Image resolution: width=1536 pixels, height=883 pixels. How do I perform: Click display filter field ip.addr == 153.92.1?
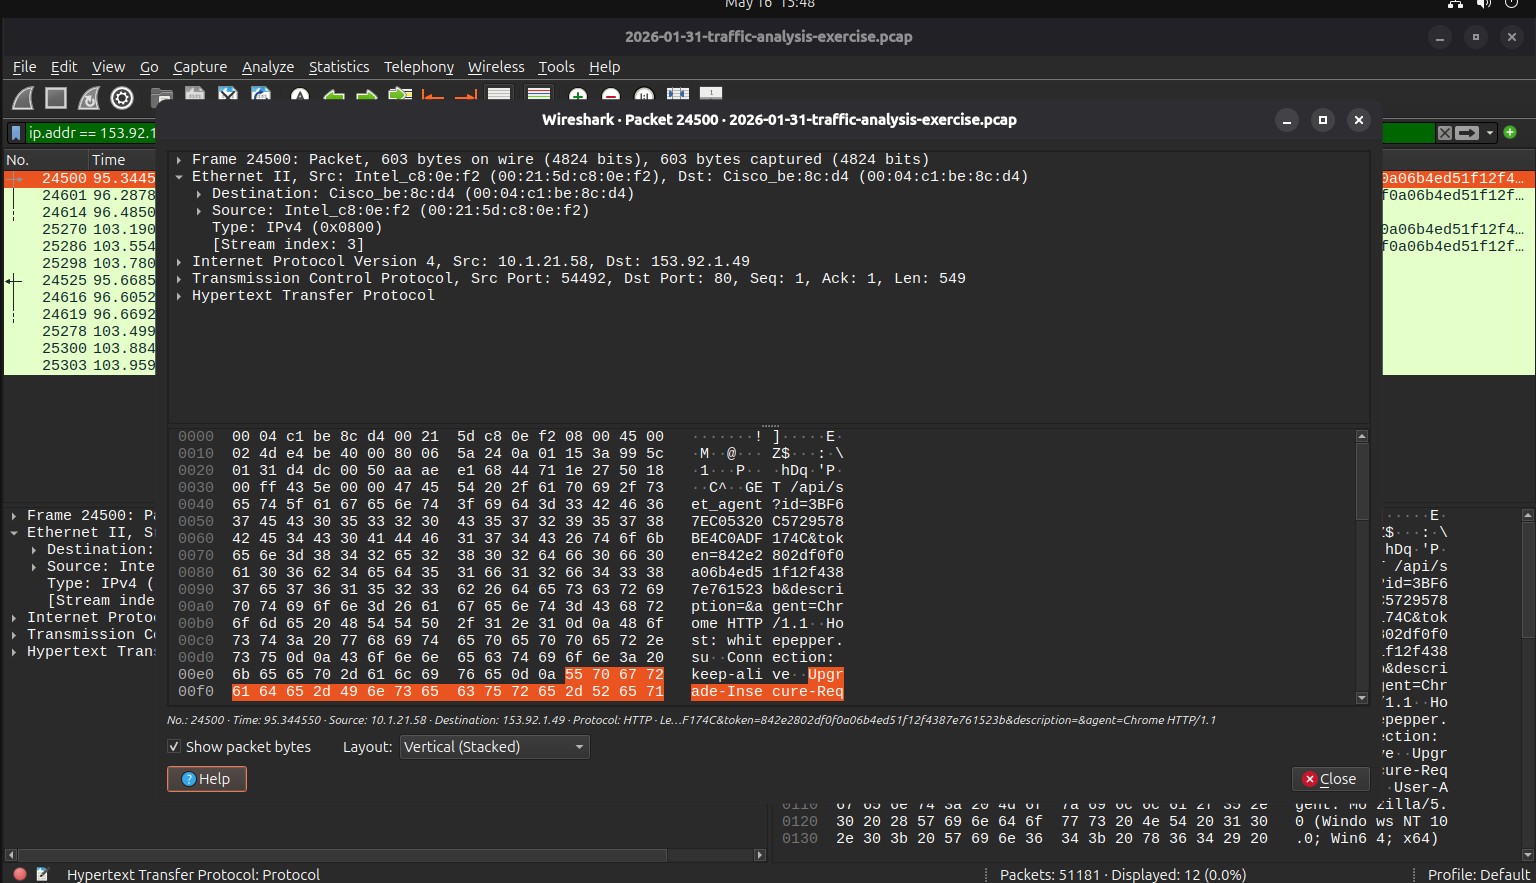coord(92,133)
